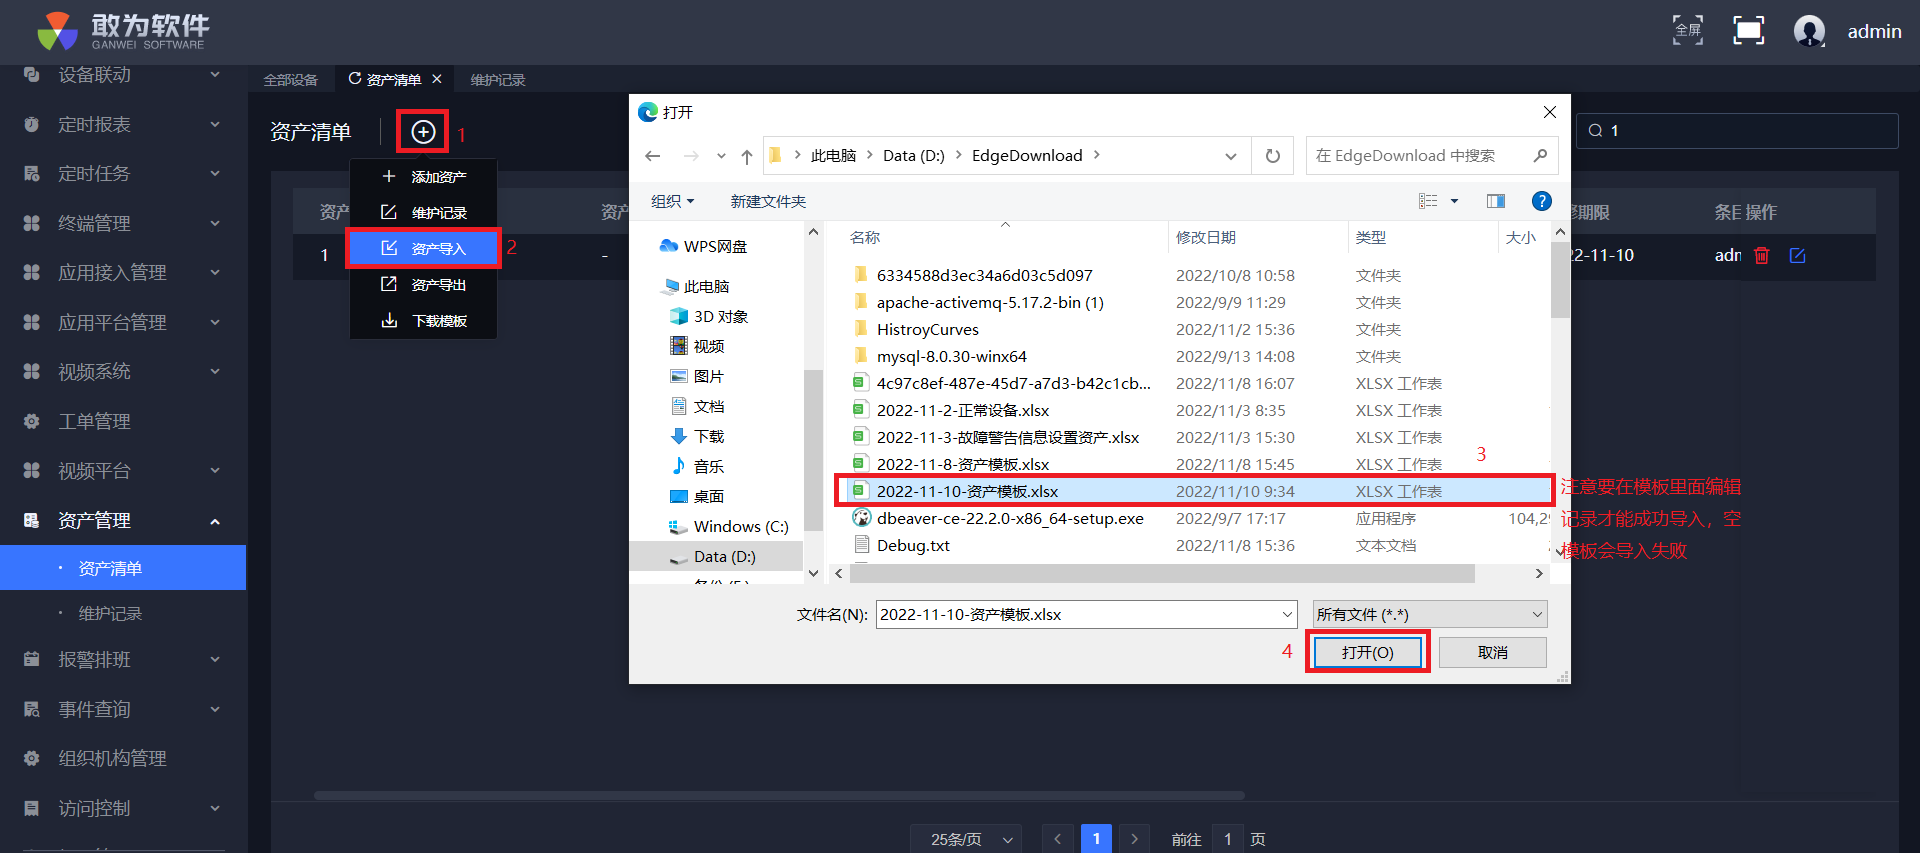Refresh the EdgeDownload folder listing

(x=1272, y=156)
